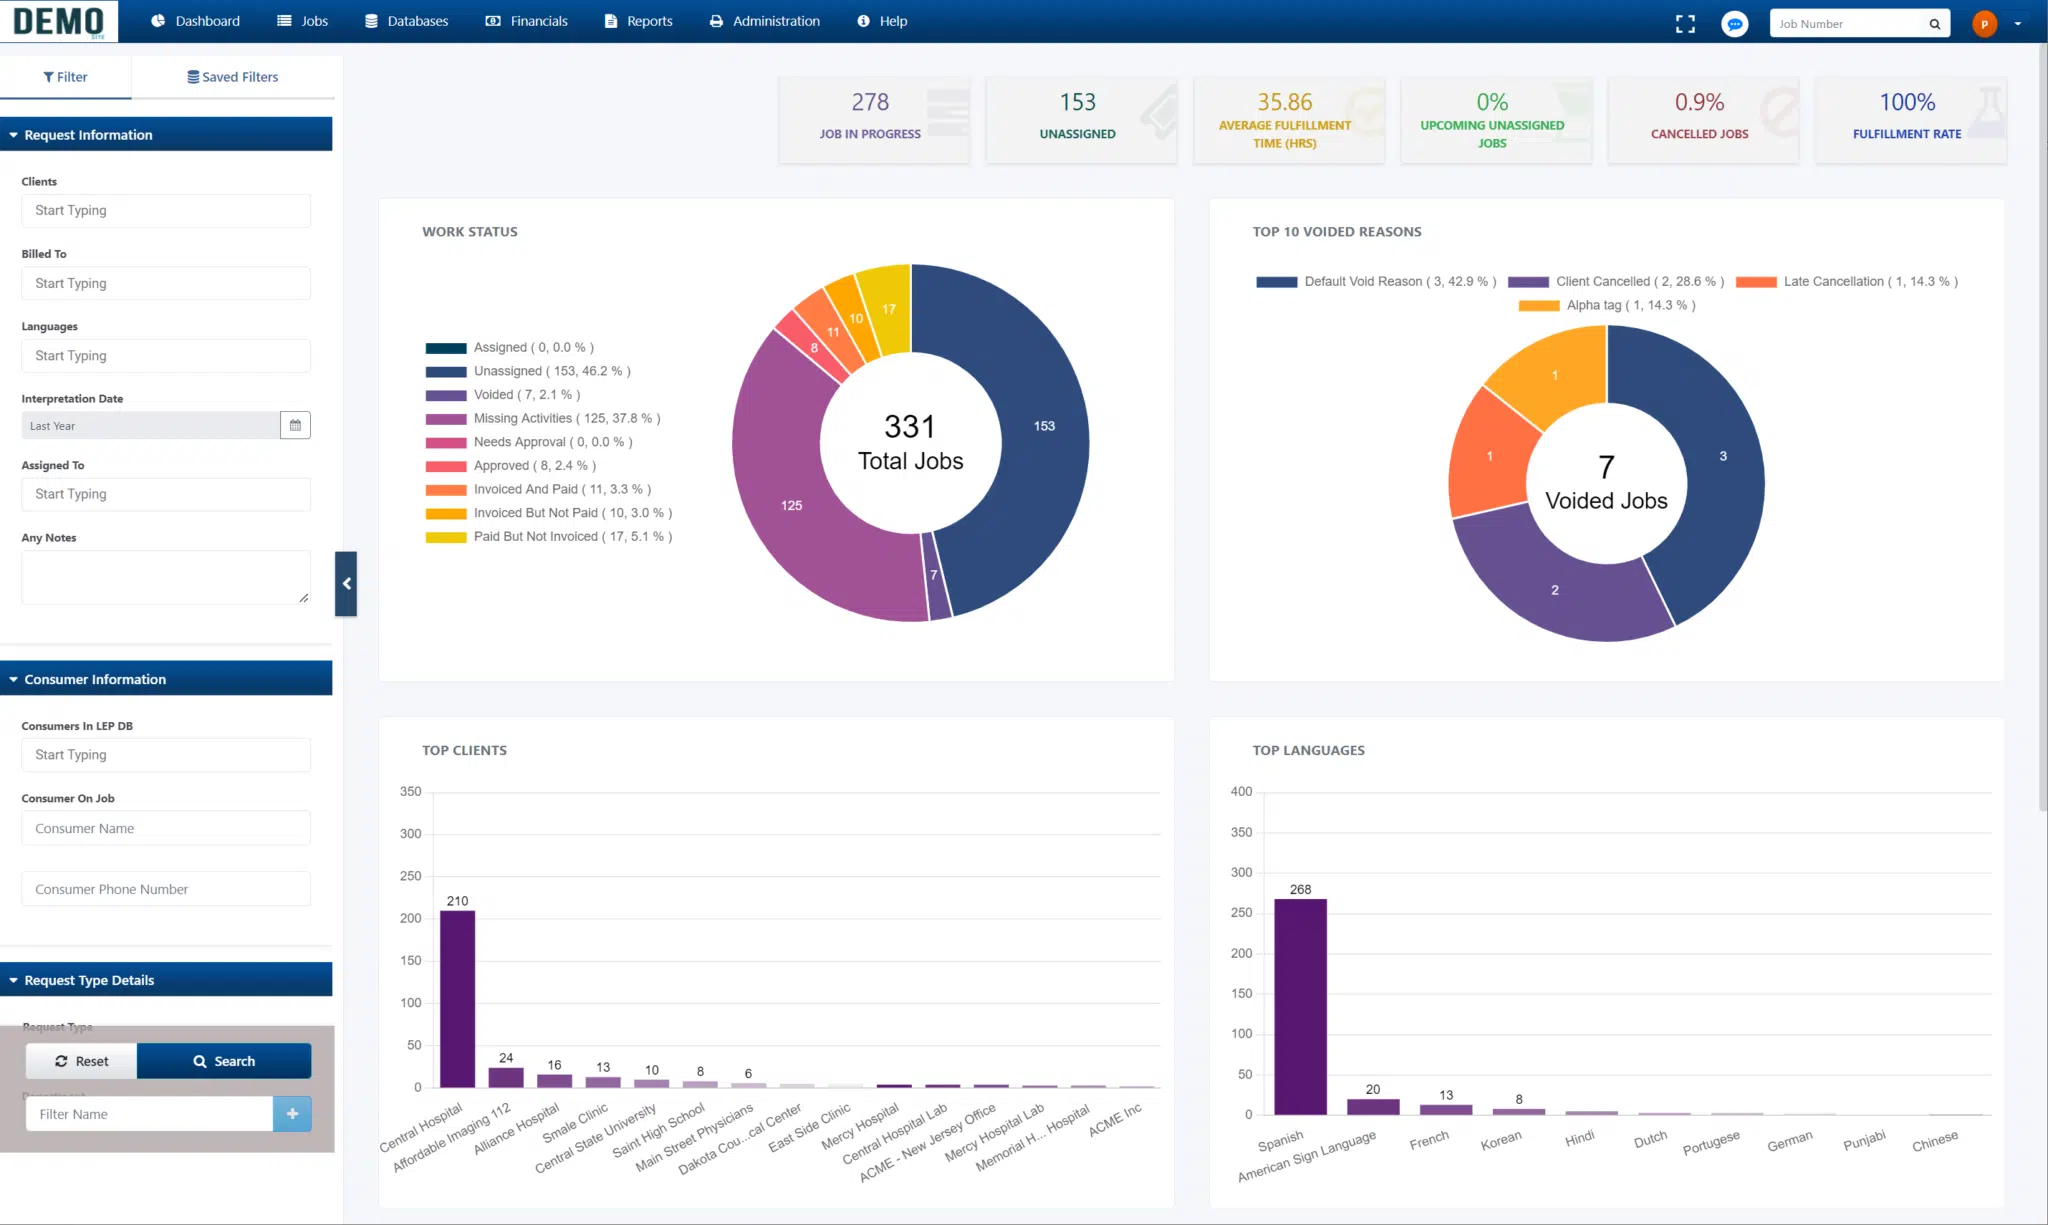Screen dimensions: 2048x1225
Task: Click the Job Number search magnifier
Action: (1935, 24)
